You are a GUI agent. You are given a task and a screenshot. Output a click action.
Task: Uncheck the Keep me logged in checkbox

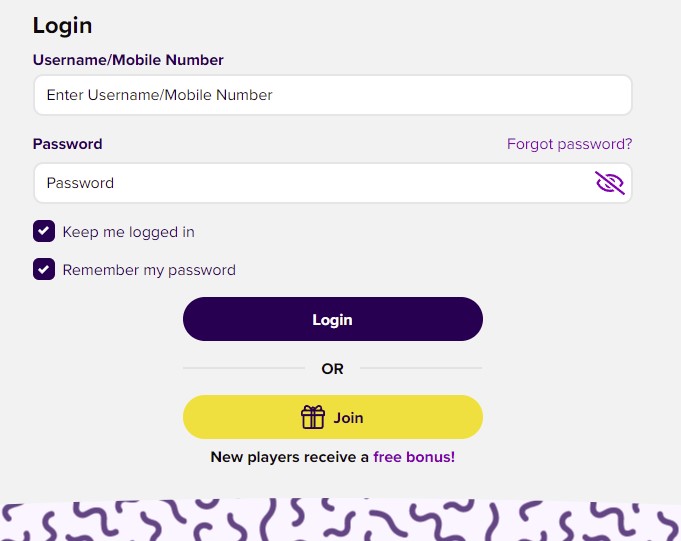click(x=44, y=231)
